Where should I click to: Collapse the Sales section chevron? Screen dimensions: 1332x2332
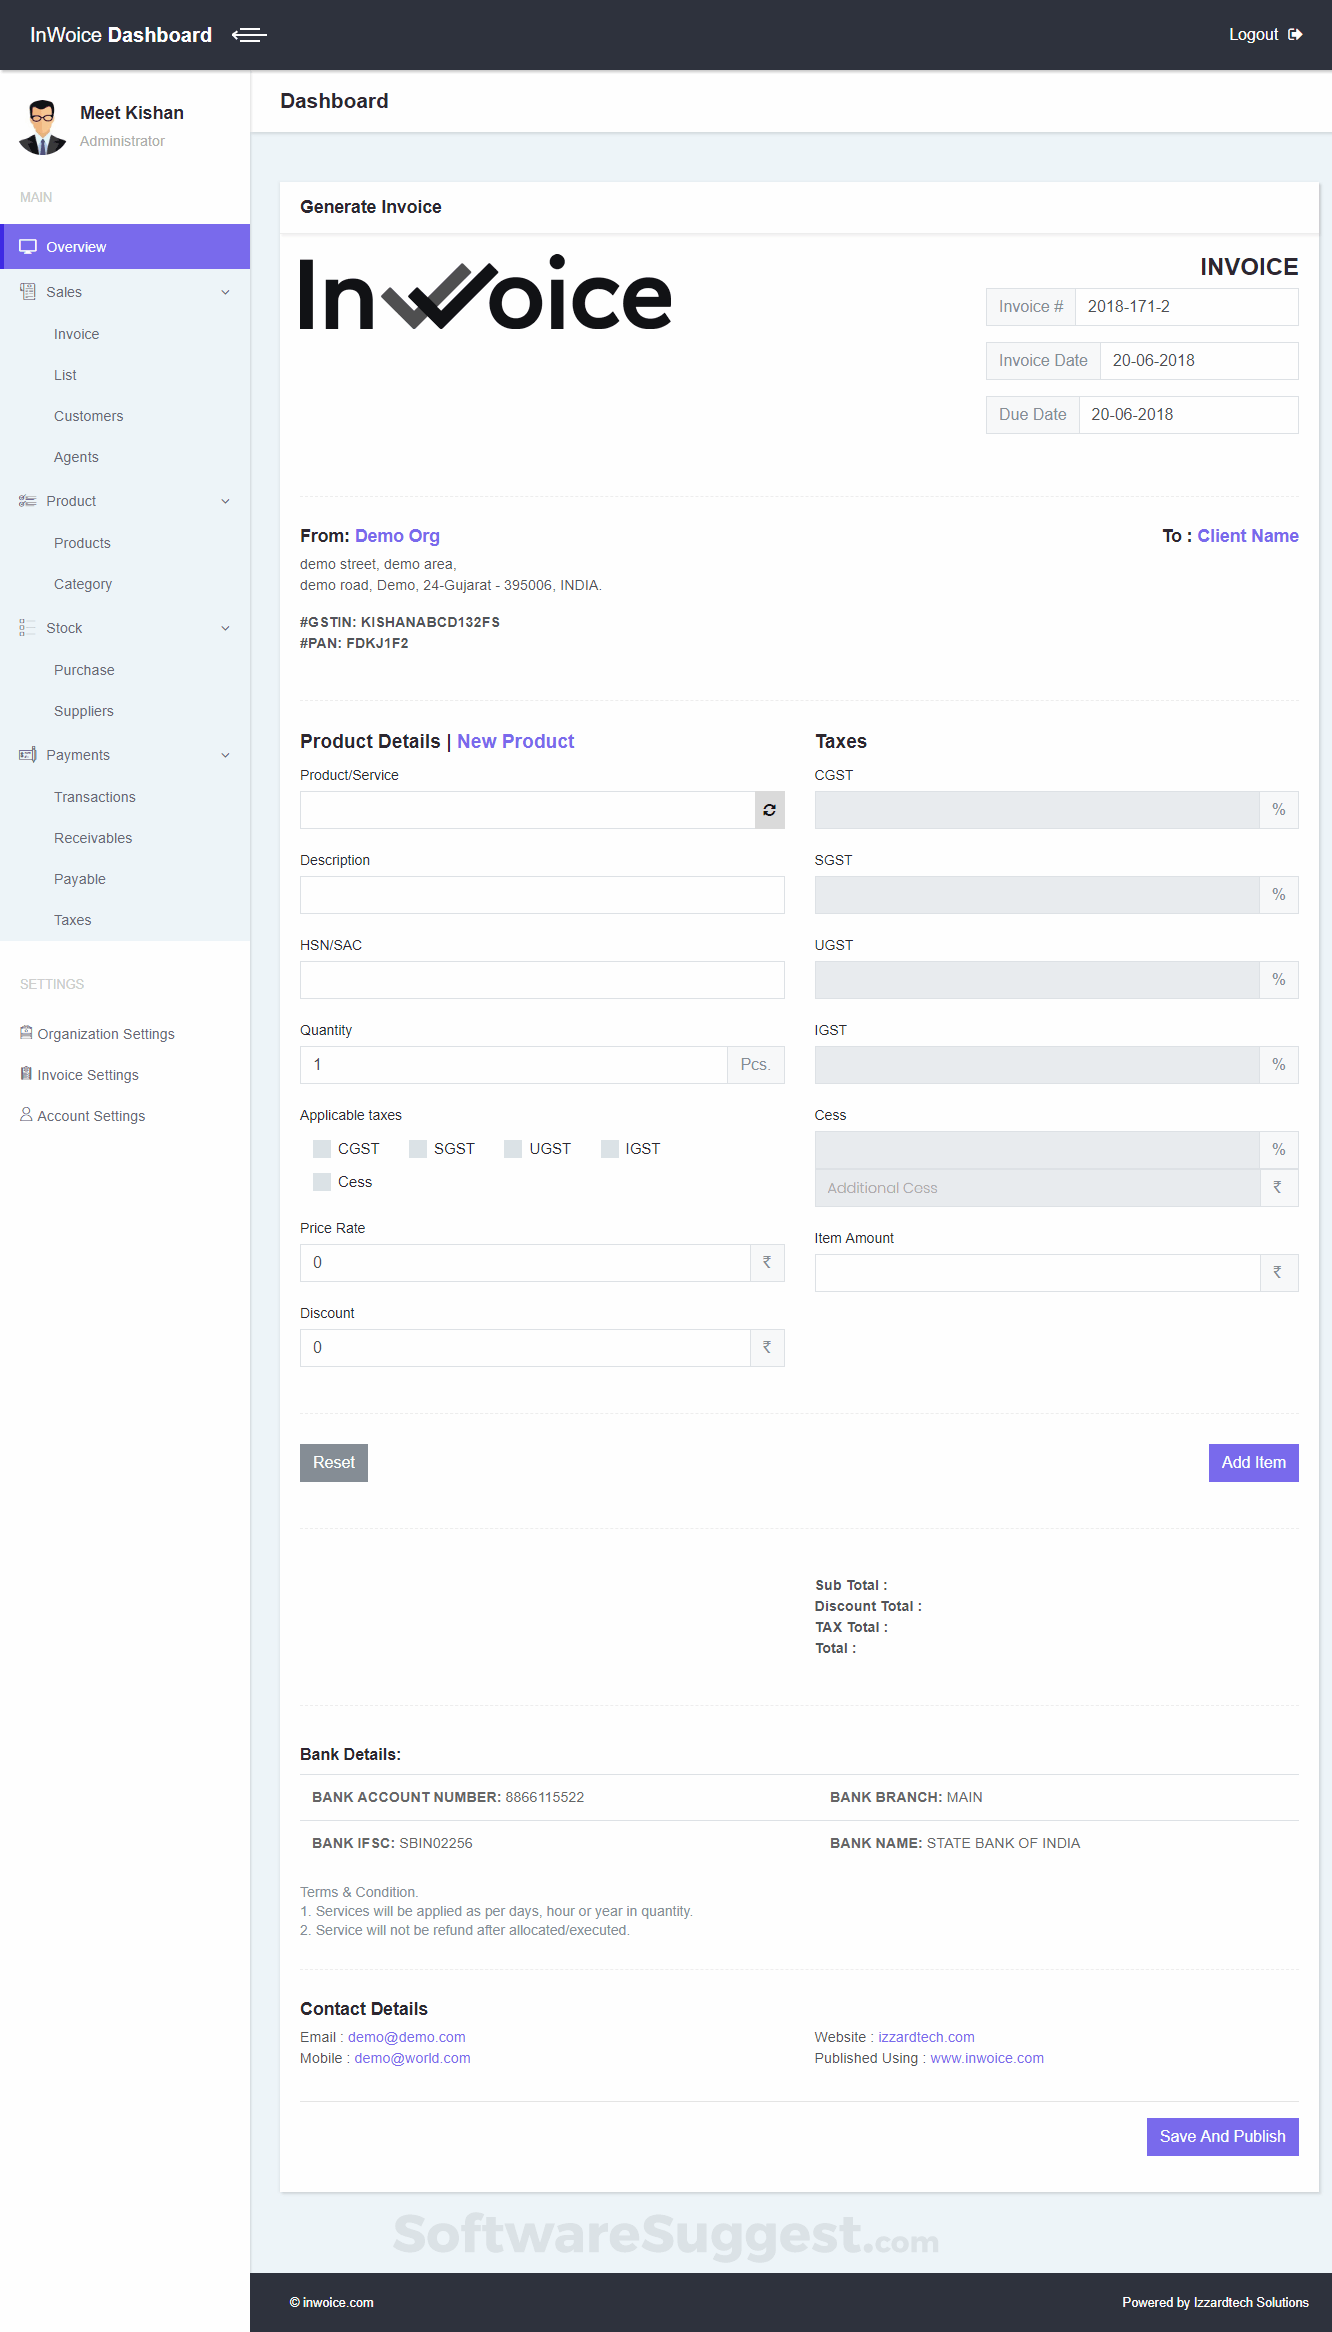click(225, 292)
